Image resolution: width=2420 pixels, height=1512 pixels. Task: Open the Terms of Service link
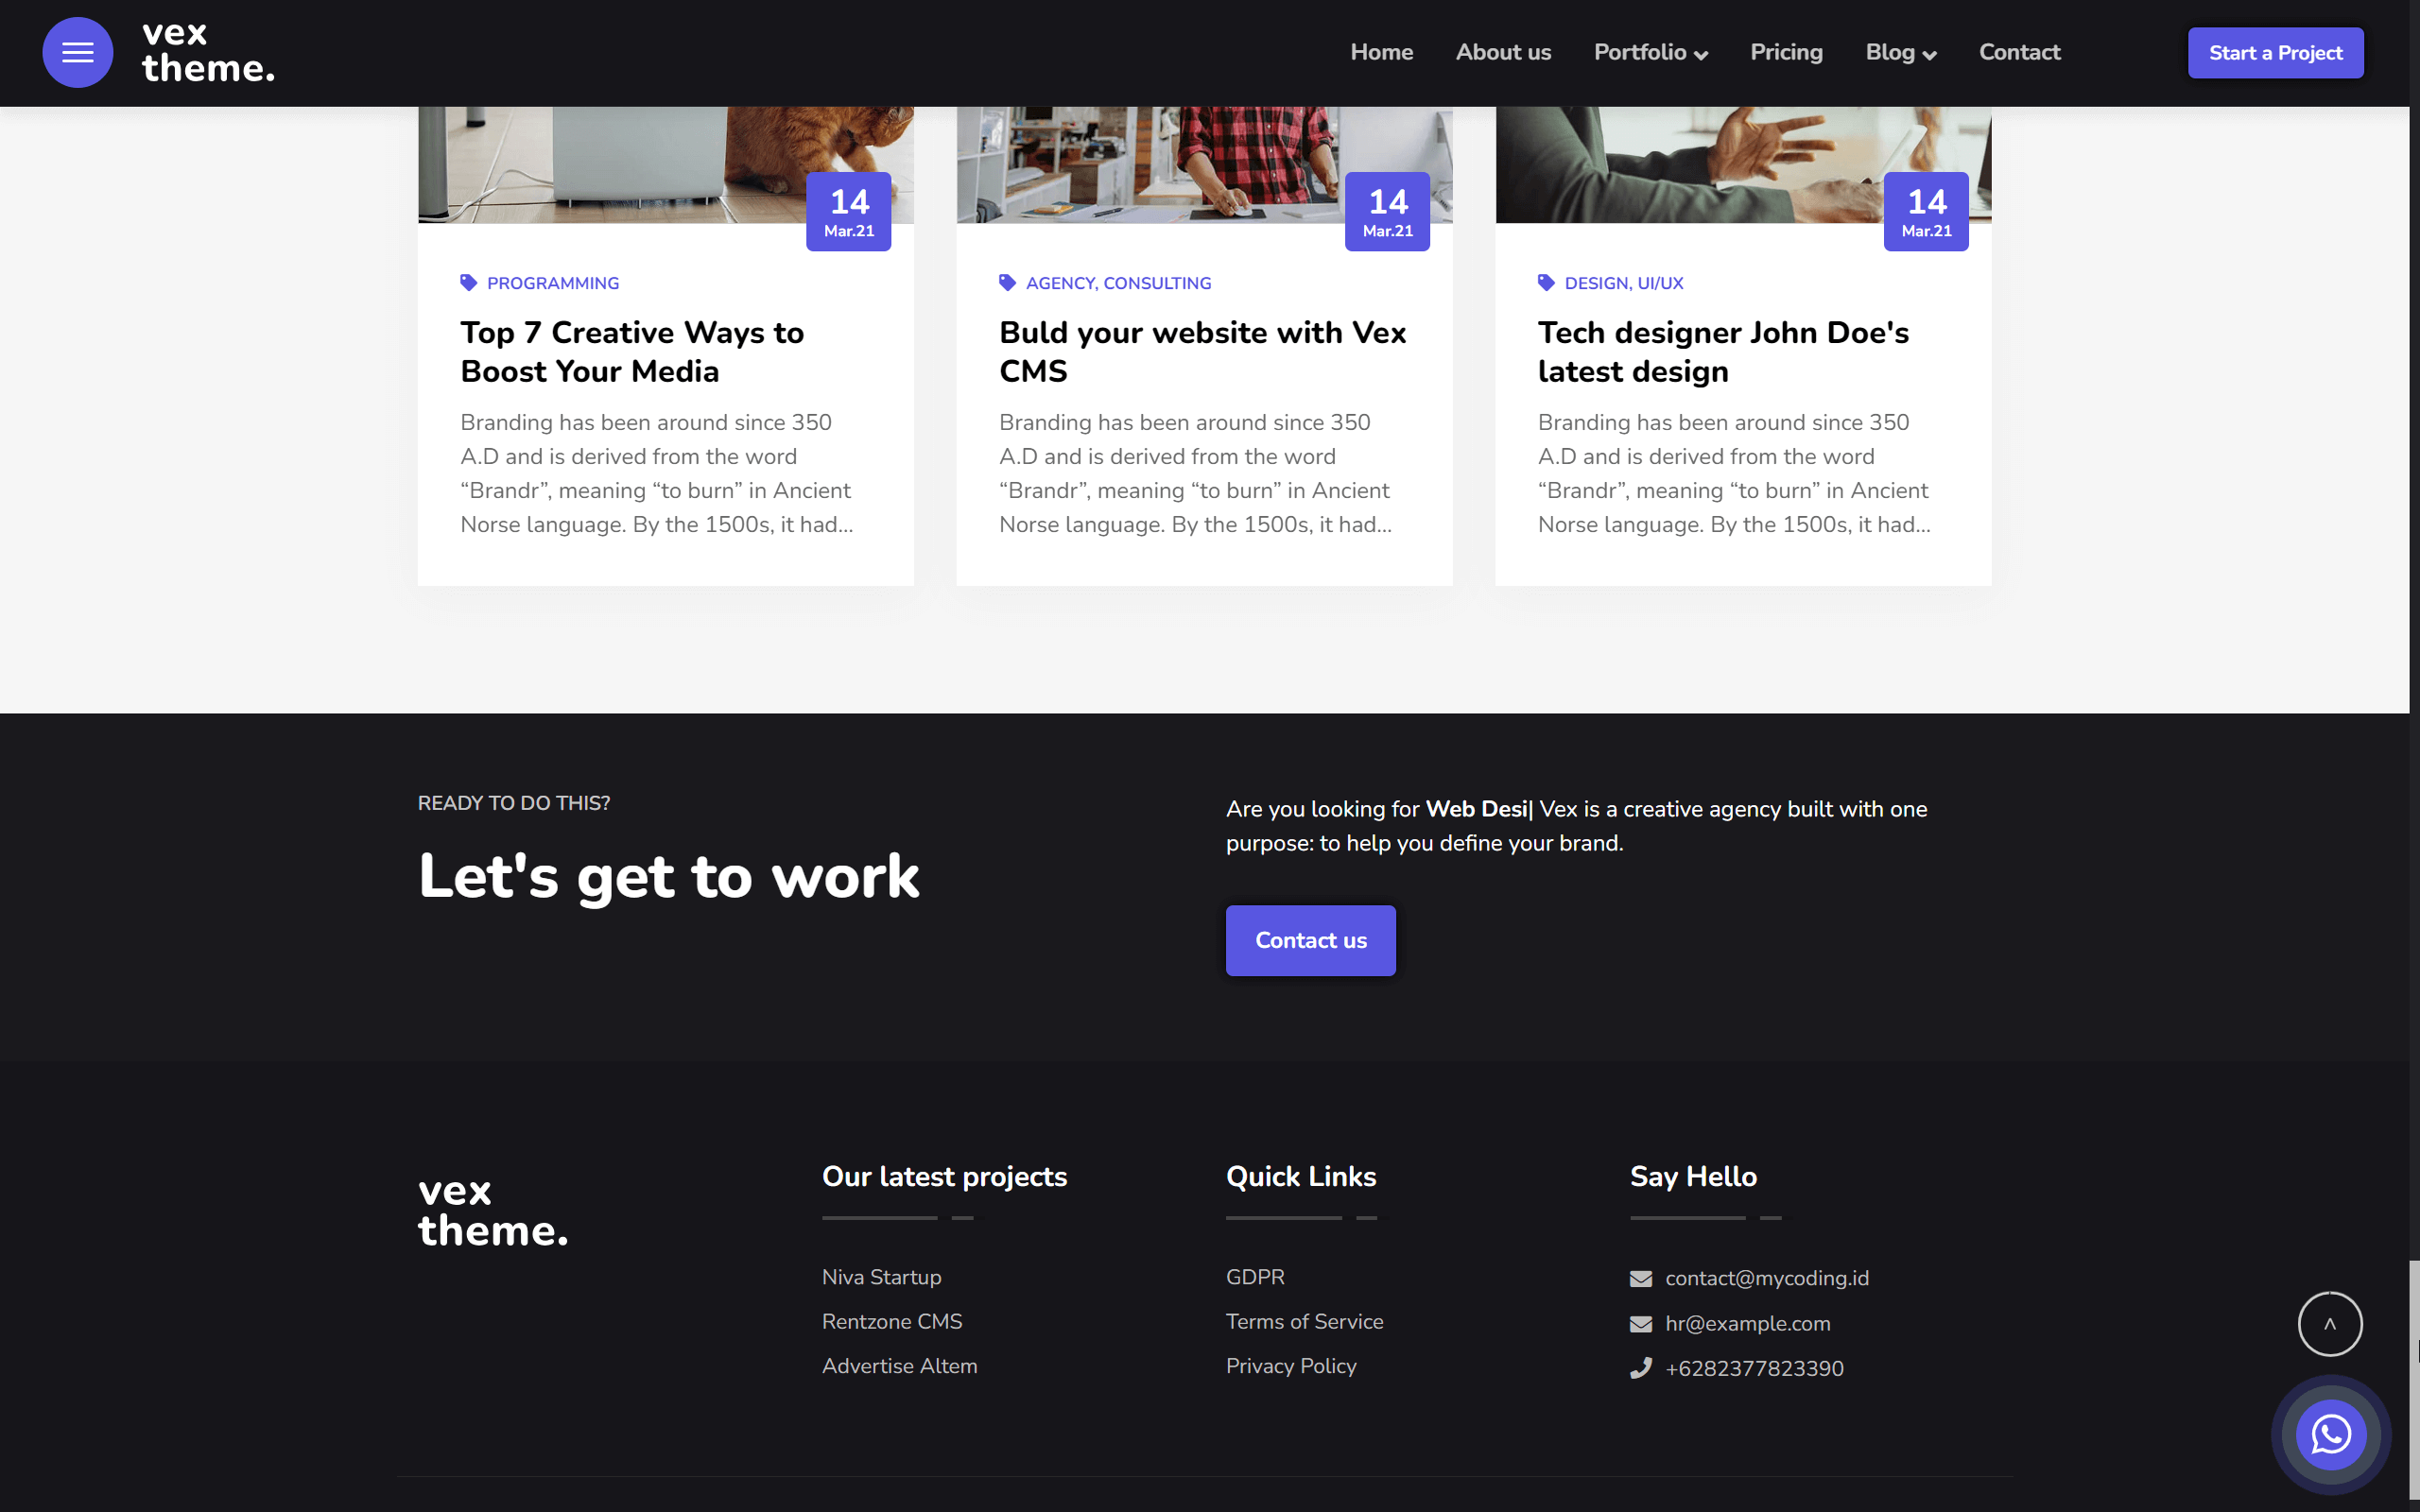pos(1304,1321)
